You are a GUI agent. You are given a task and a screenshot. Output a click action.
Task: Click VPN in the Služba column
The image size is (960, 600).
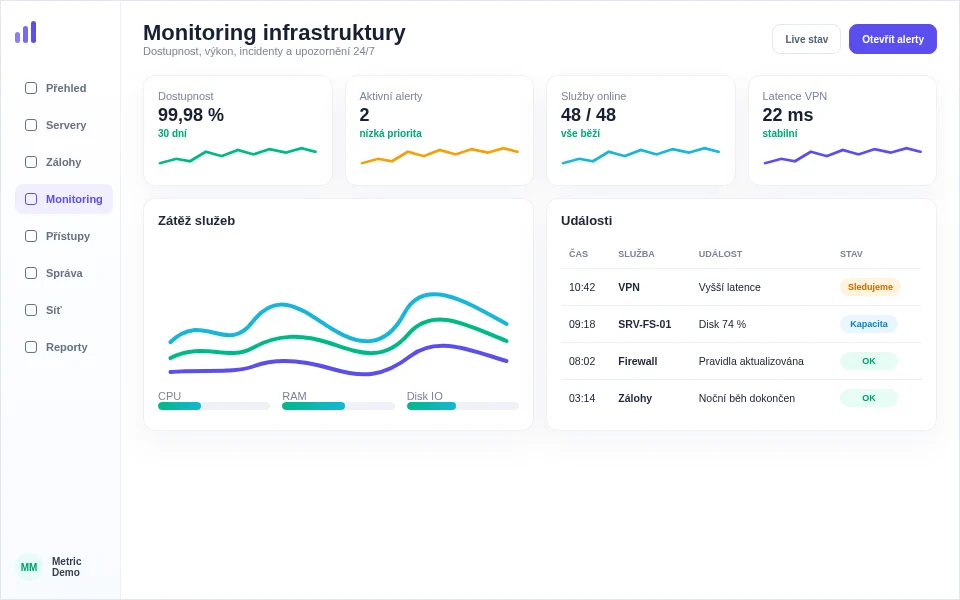point(629,287)
